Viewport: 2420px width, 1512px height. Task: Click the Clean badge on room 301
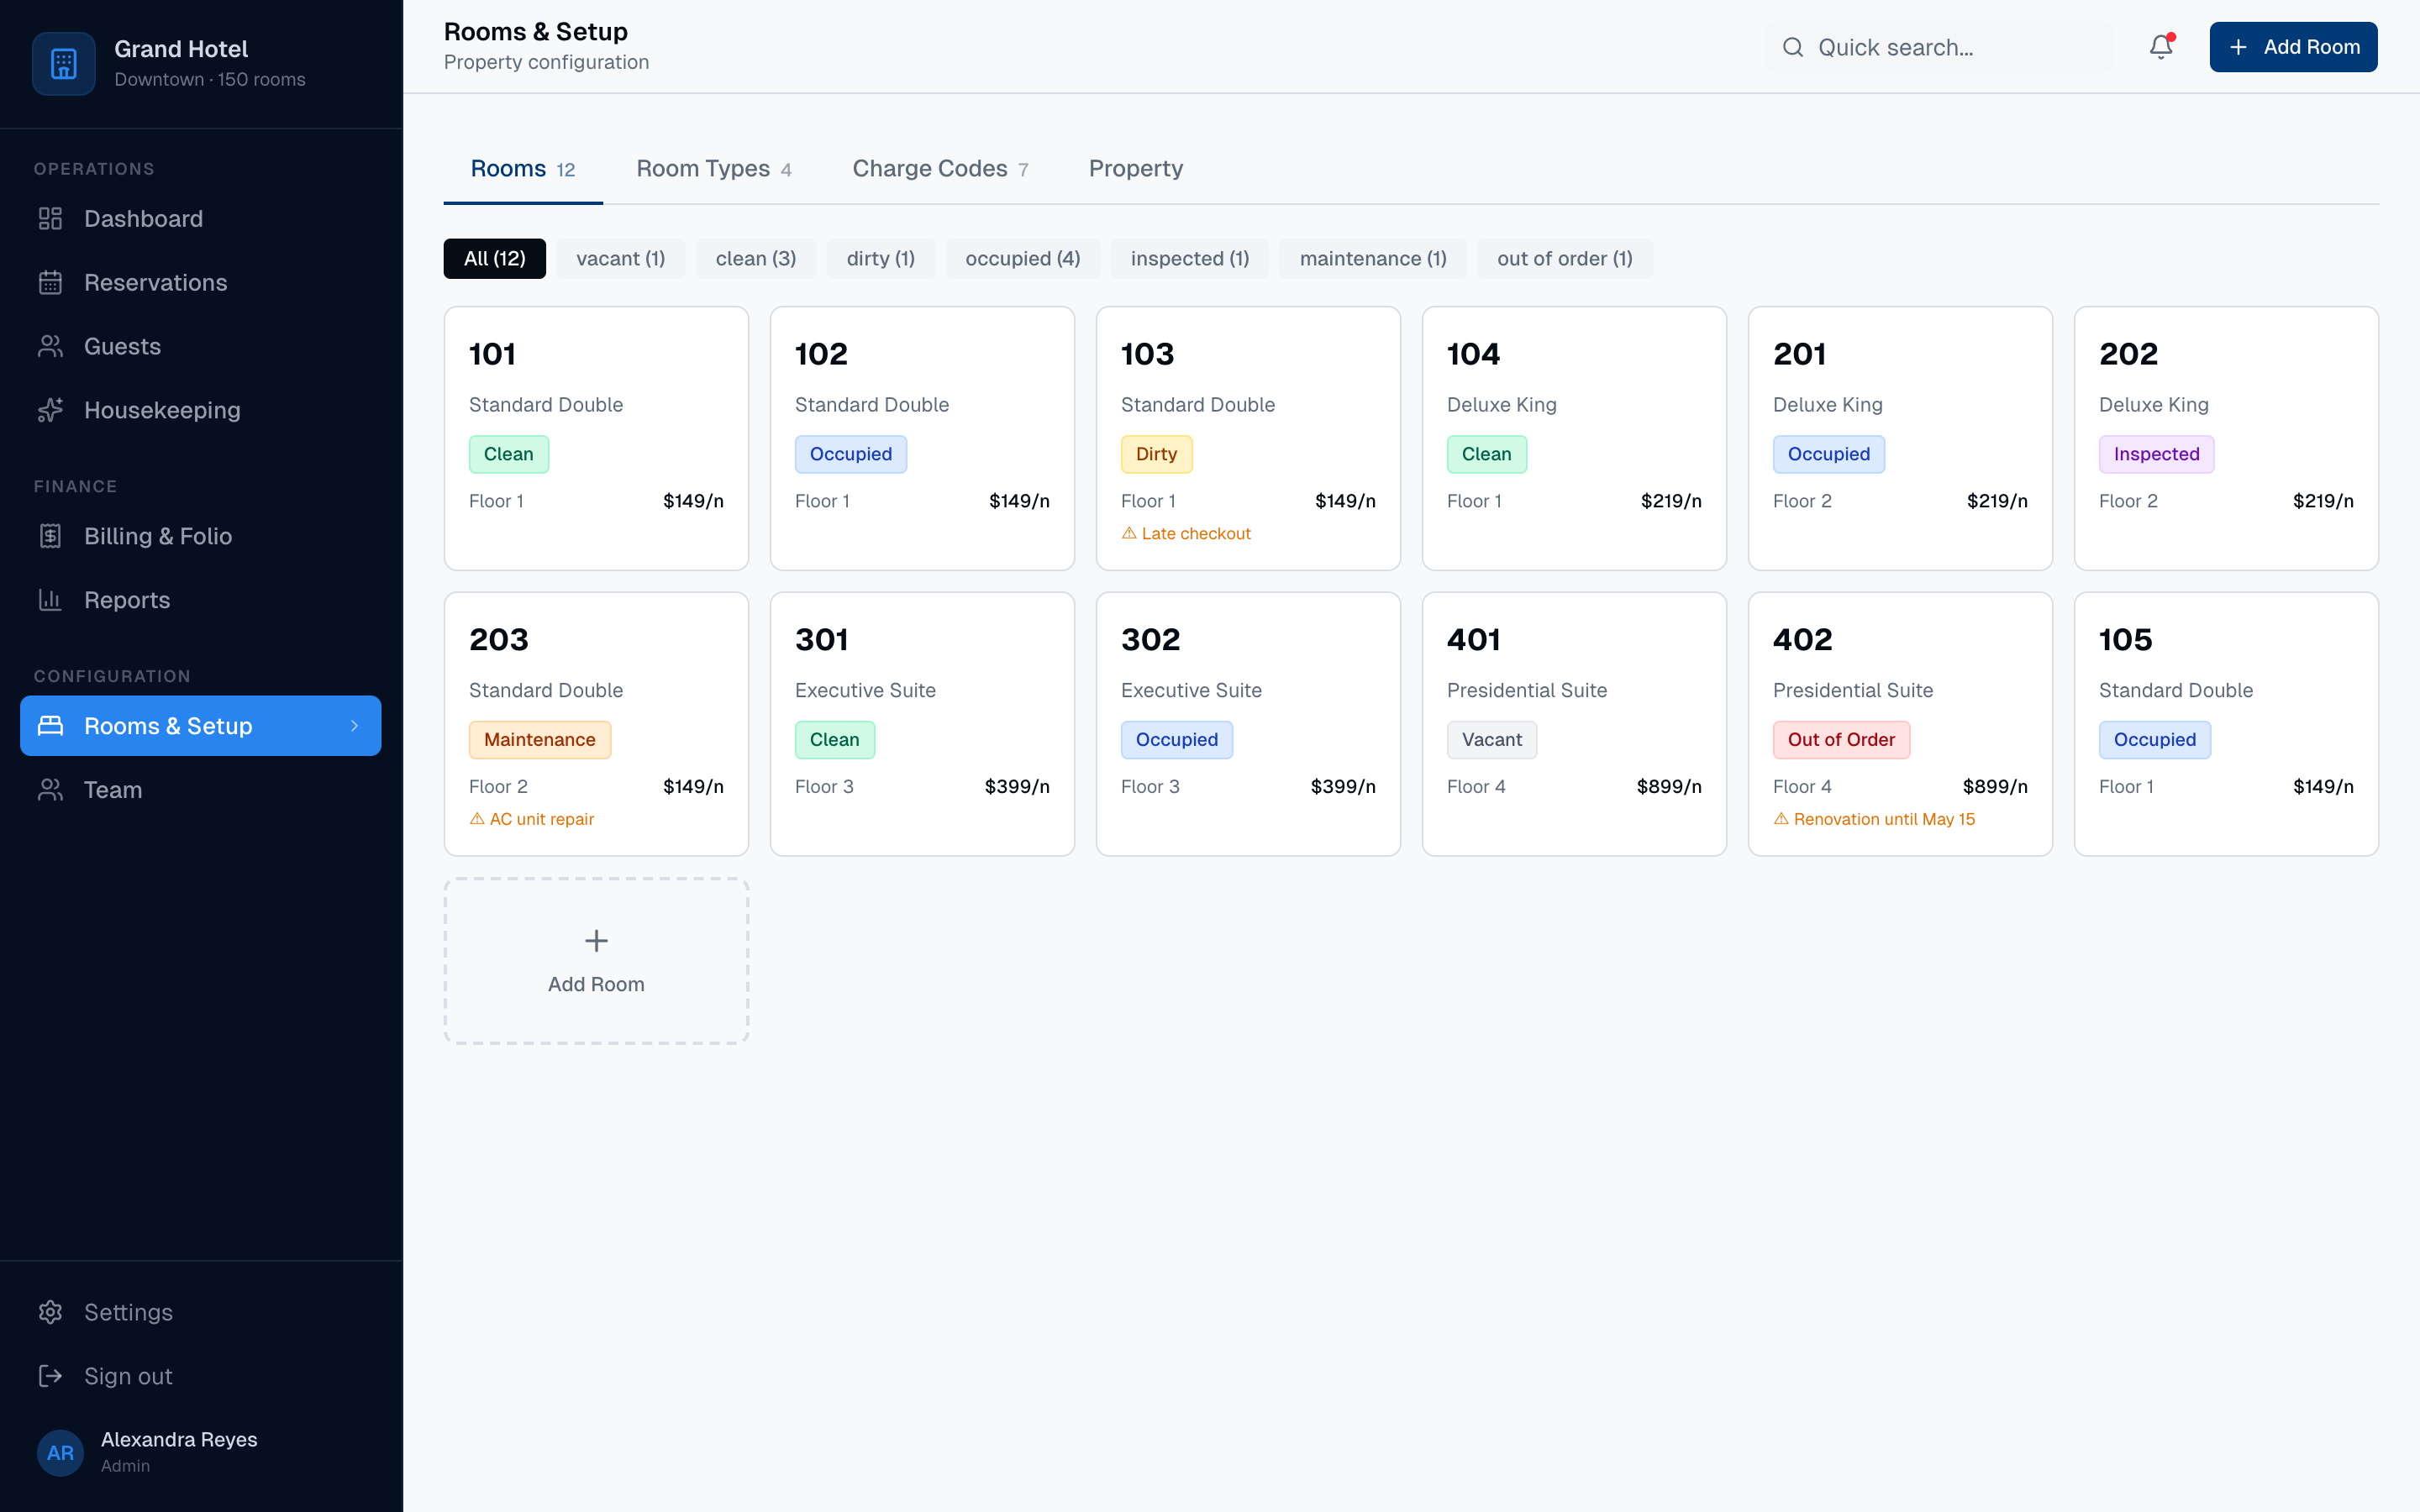(x=835, y=739)
